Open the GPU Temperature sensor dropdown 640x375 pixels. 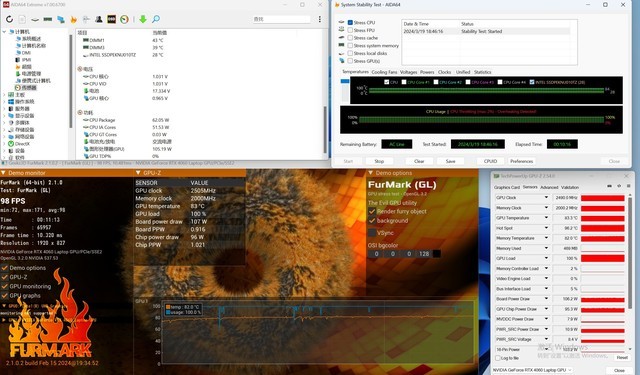(x=546, y=218)
